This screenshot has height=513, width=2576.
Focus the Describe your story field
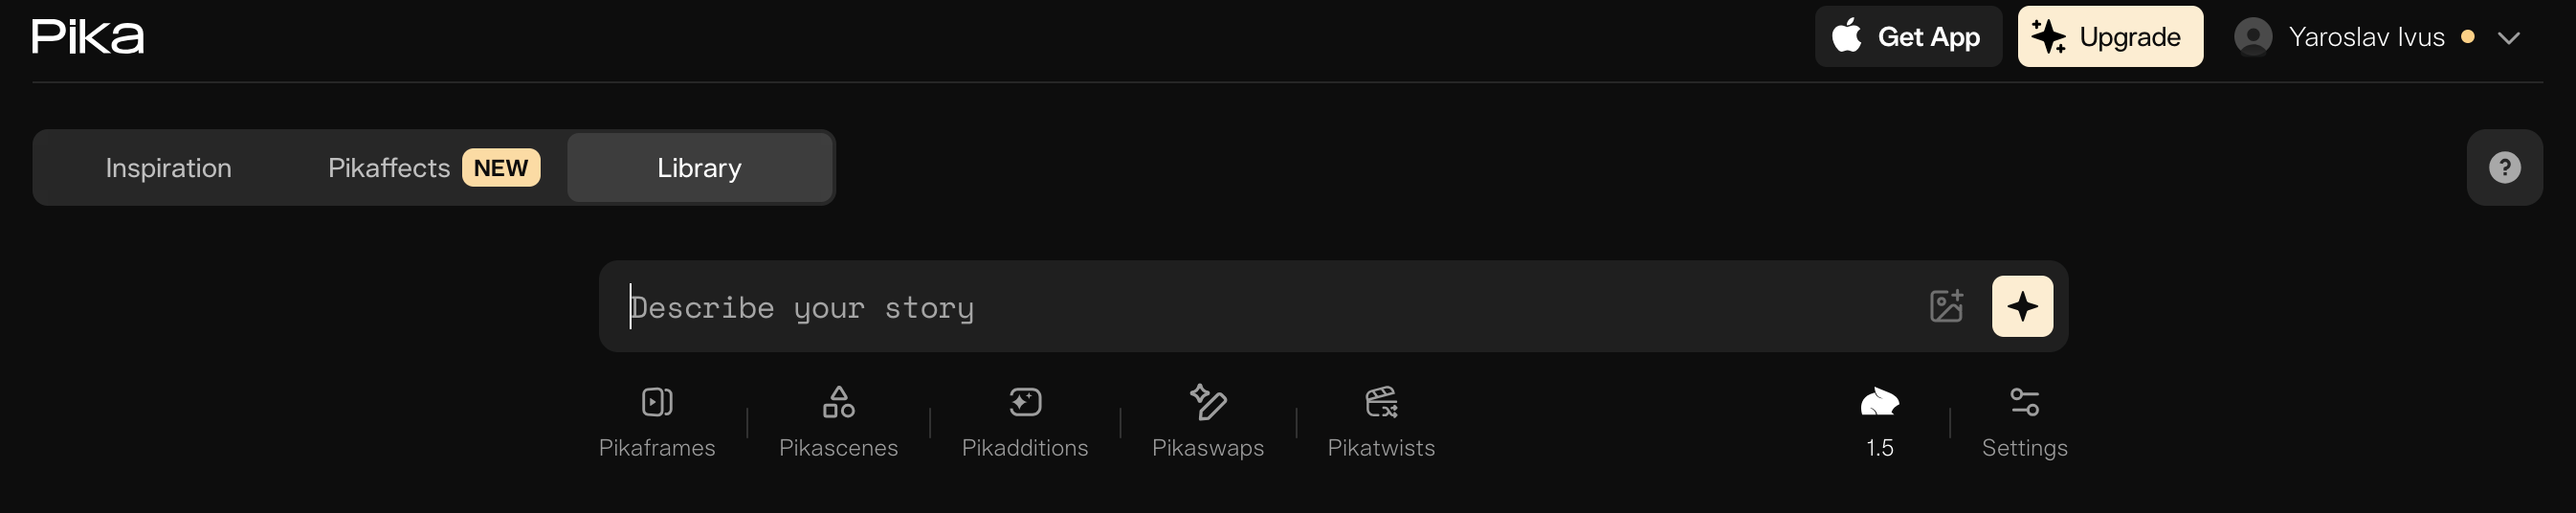click(x=1260, y=307)
